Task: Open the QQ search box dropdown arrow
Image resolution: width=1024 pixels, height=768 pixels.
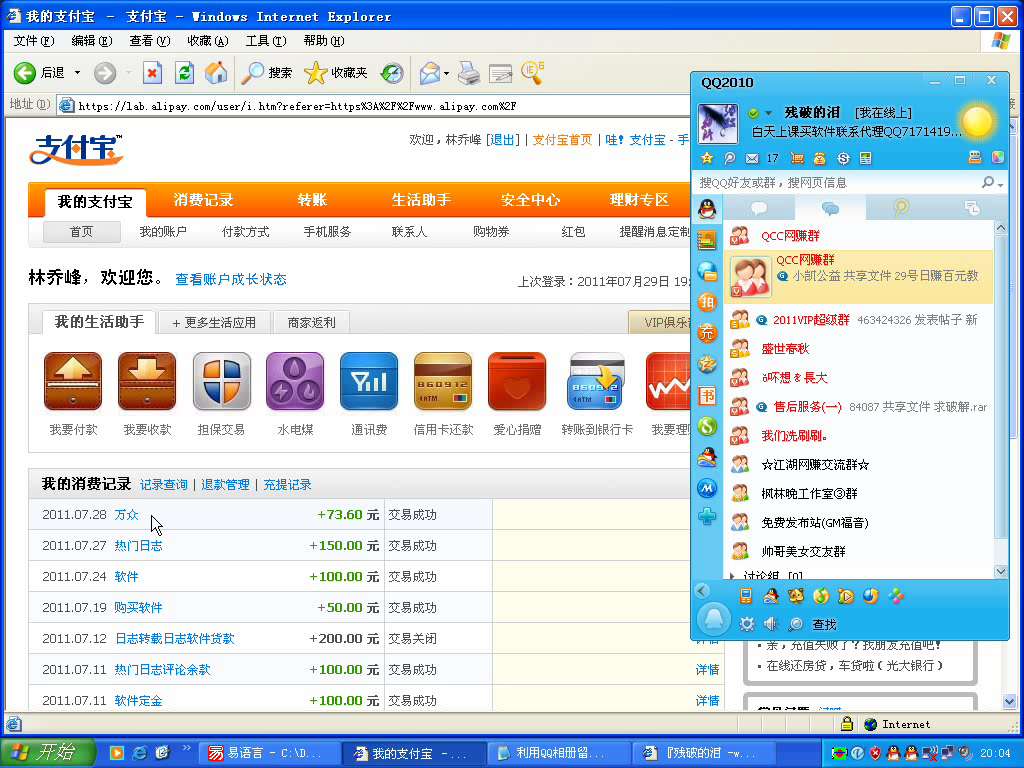Action: (x=1000, y=184)
